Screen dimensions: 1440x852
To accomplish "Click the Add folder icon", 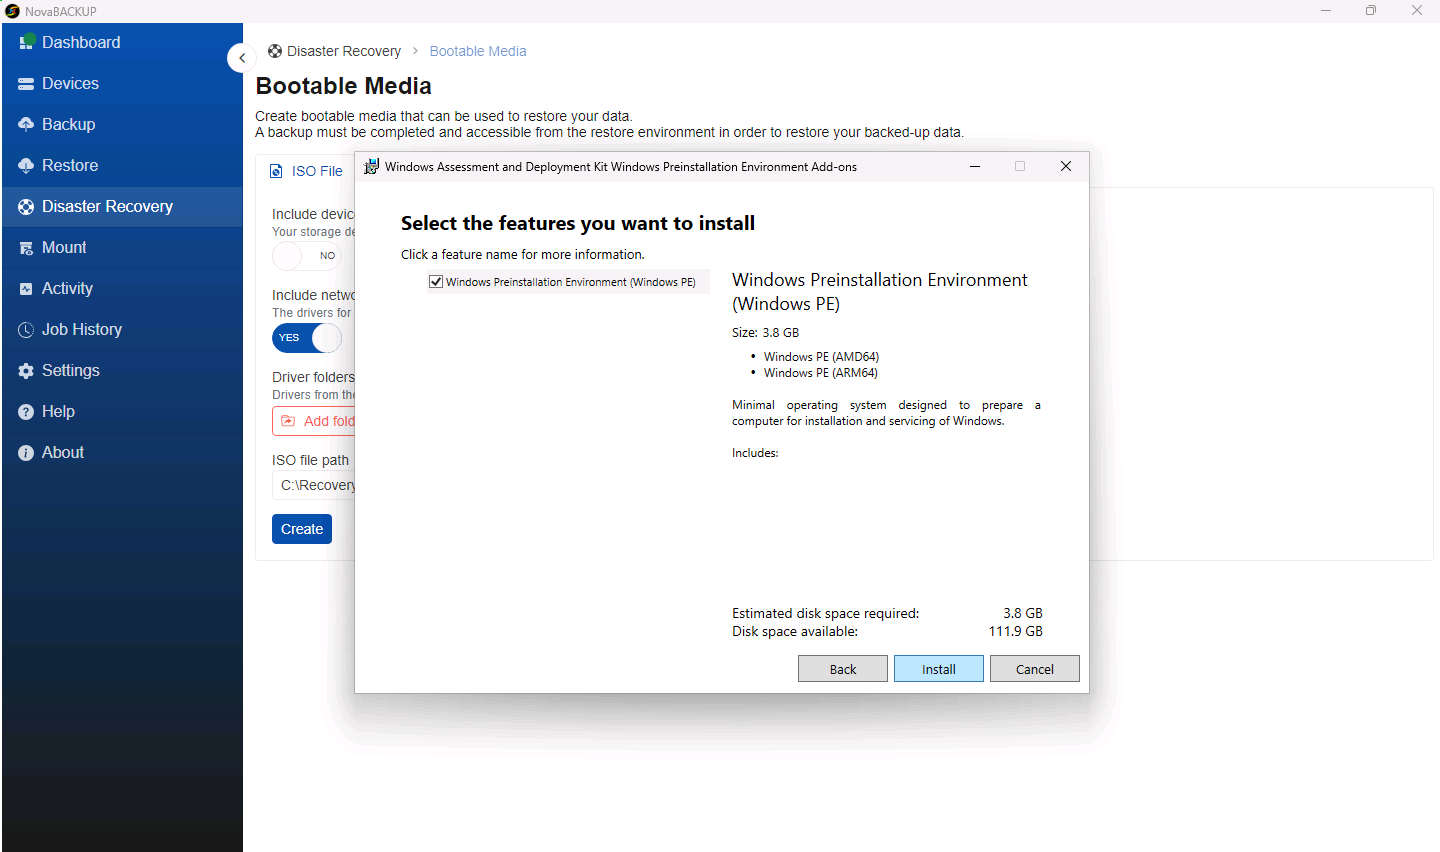I will coord(288,421).
